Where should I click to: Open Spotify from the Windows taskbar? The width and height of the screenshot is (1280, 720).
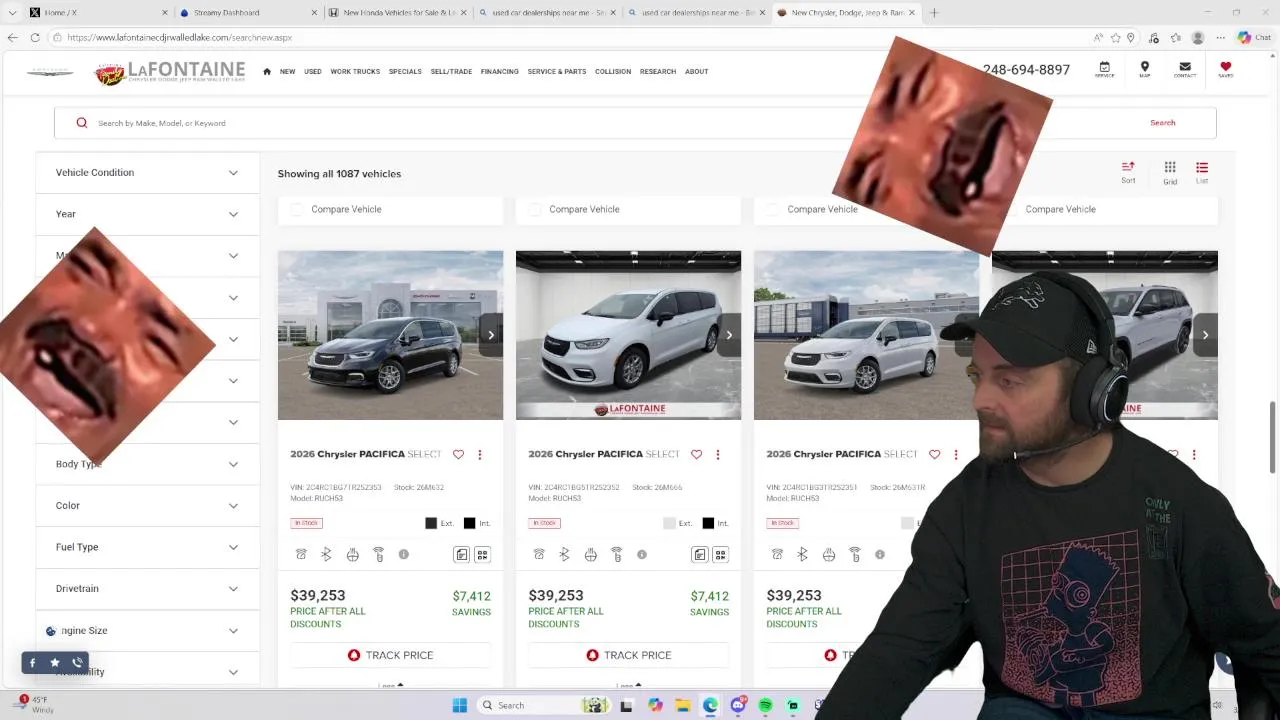765,705
